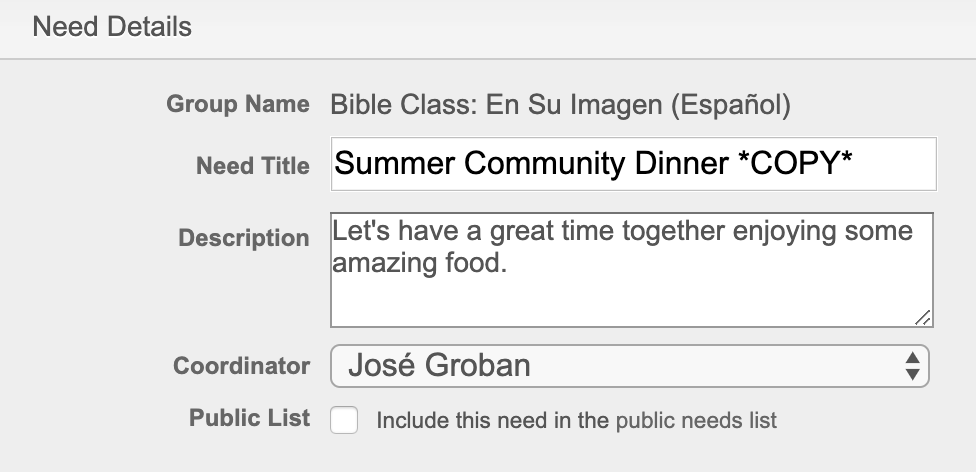Click the Coordinator field label
Viewport: 976px width, 472px height.
coord(241,366)
